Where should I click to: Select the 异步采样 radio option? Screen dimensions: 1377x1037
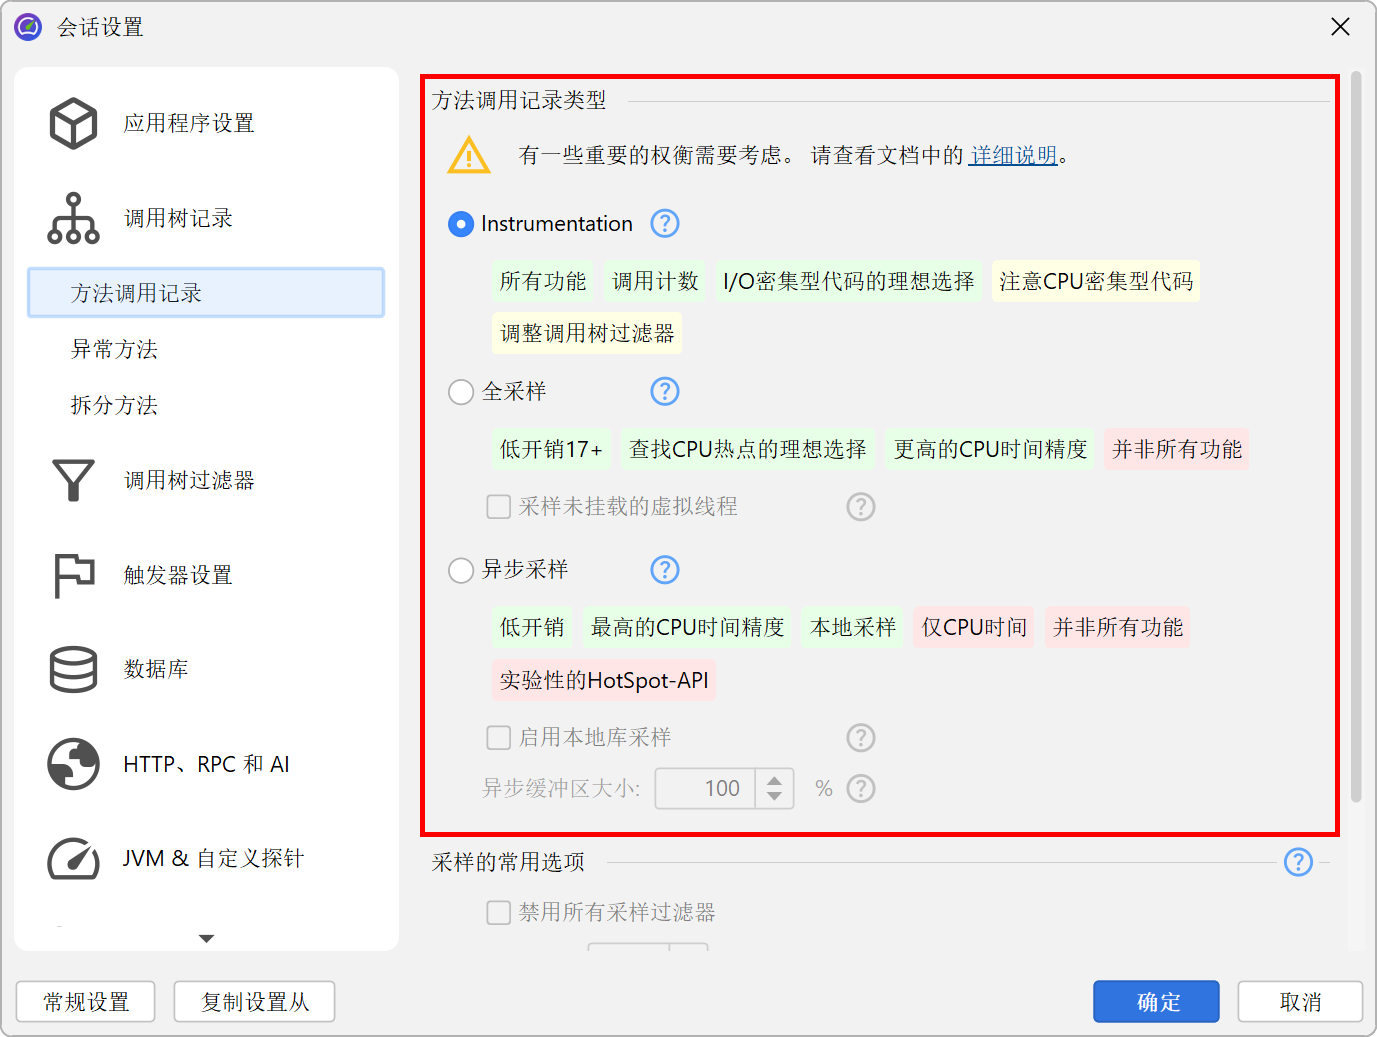[x=461, y=570]
